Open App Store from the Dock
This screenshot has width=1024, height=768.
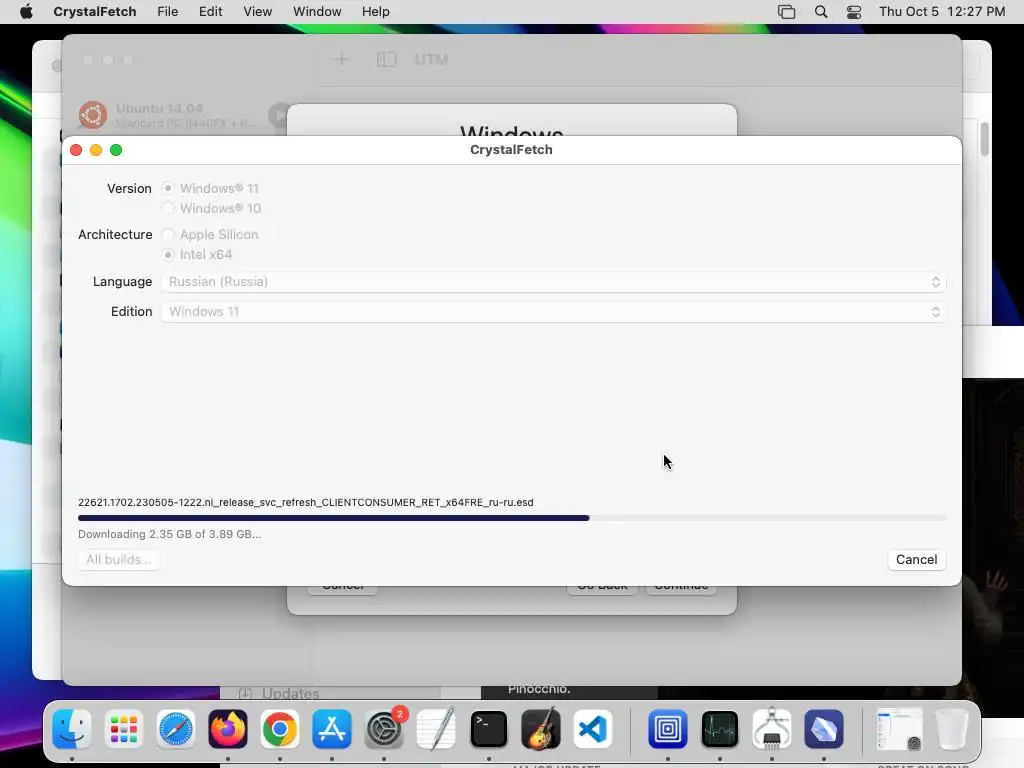click(x=332, y=729)
